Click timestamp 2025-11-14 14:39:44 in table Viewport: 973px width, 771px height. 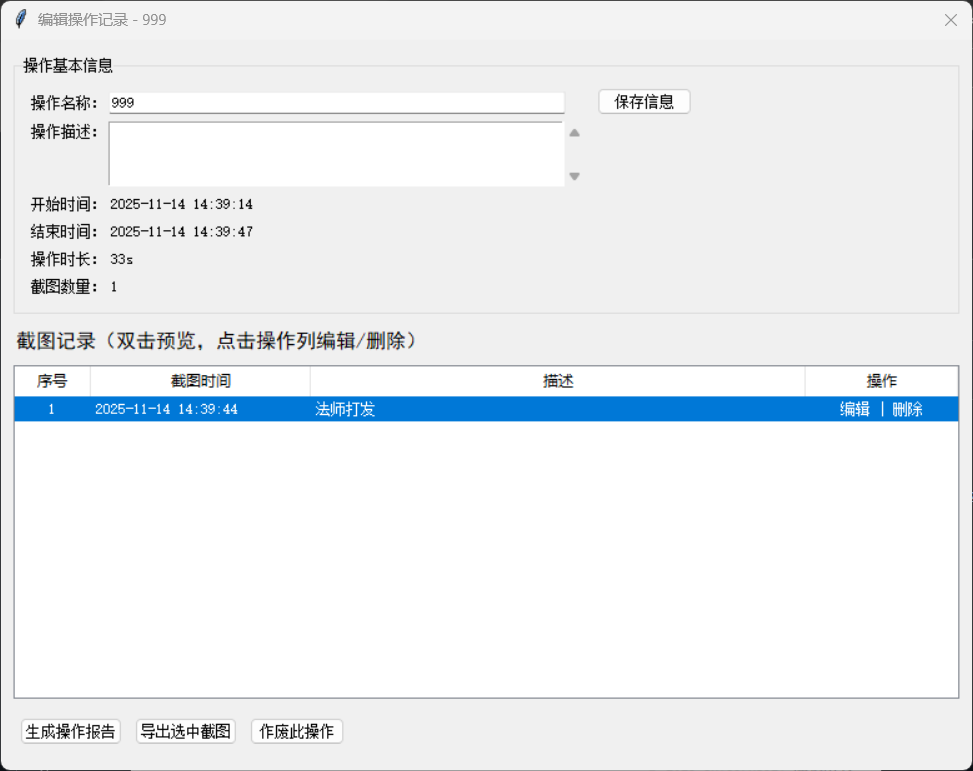[x=166, y=409]
